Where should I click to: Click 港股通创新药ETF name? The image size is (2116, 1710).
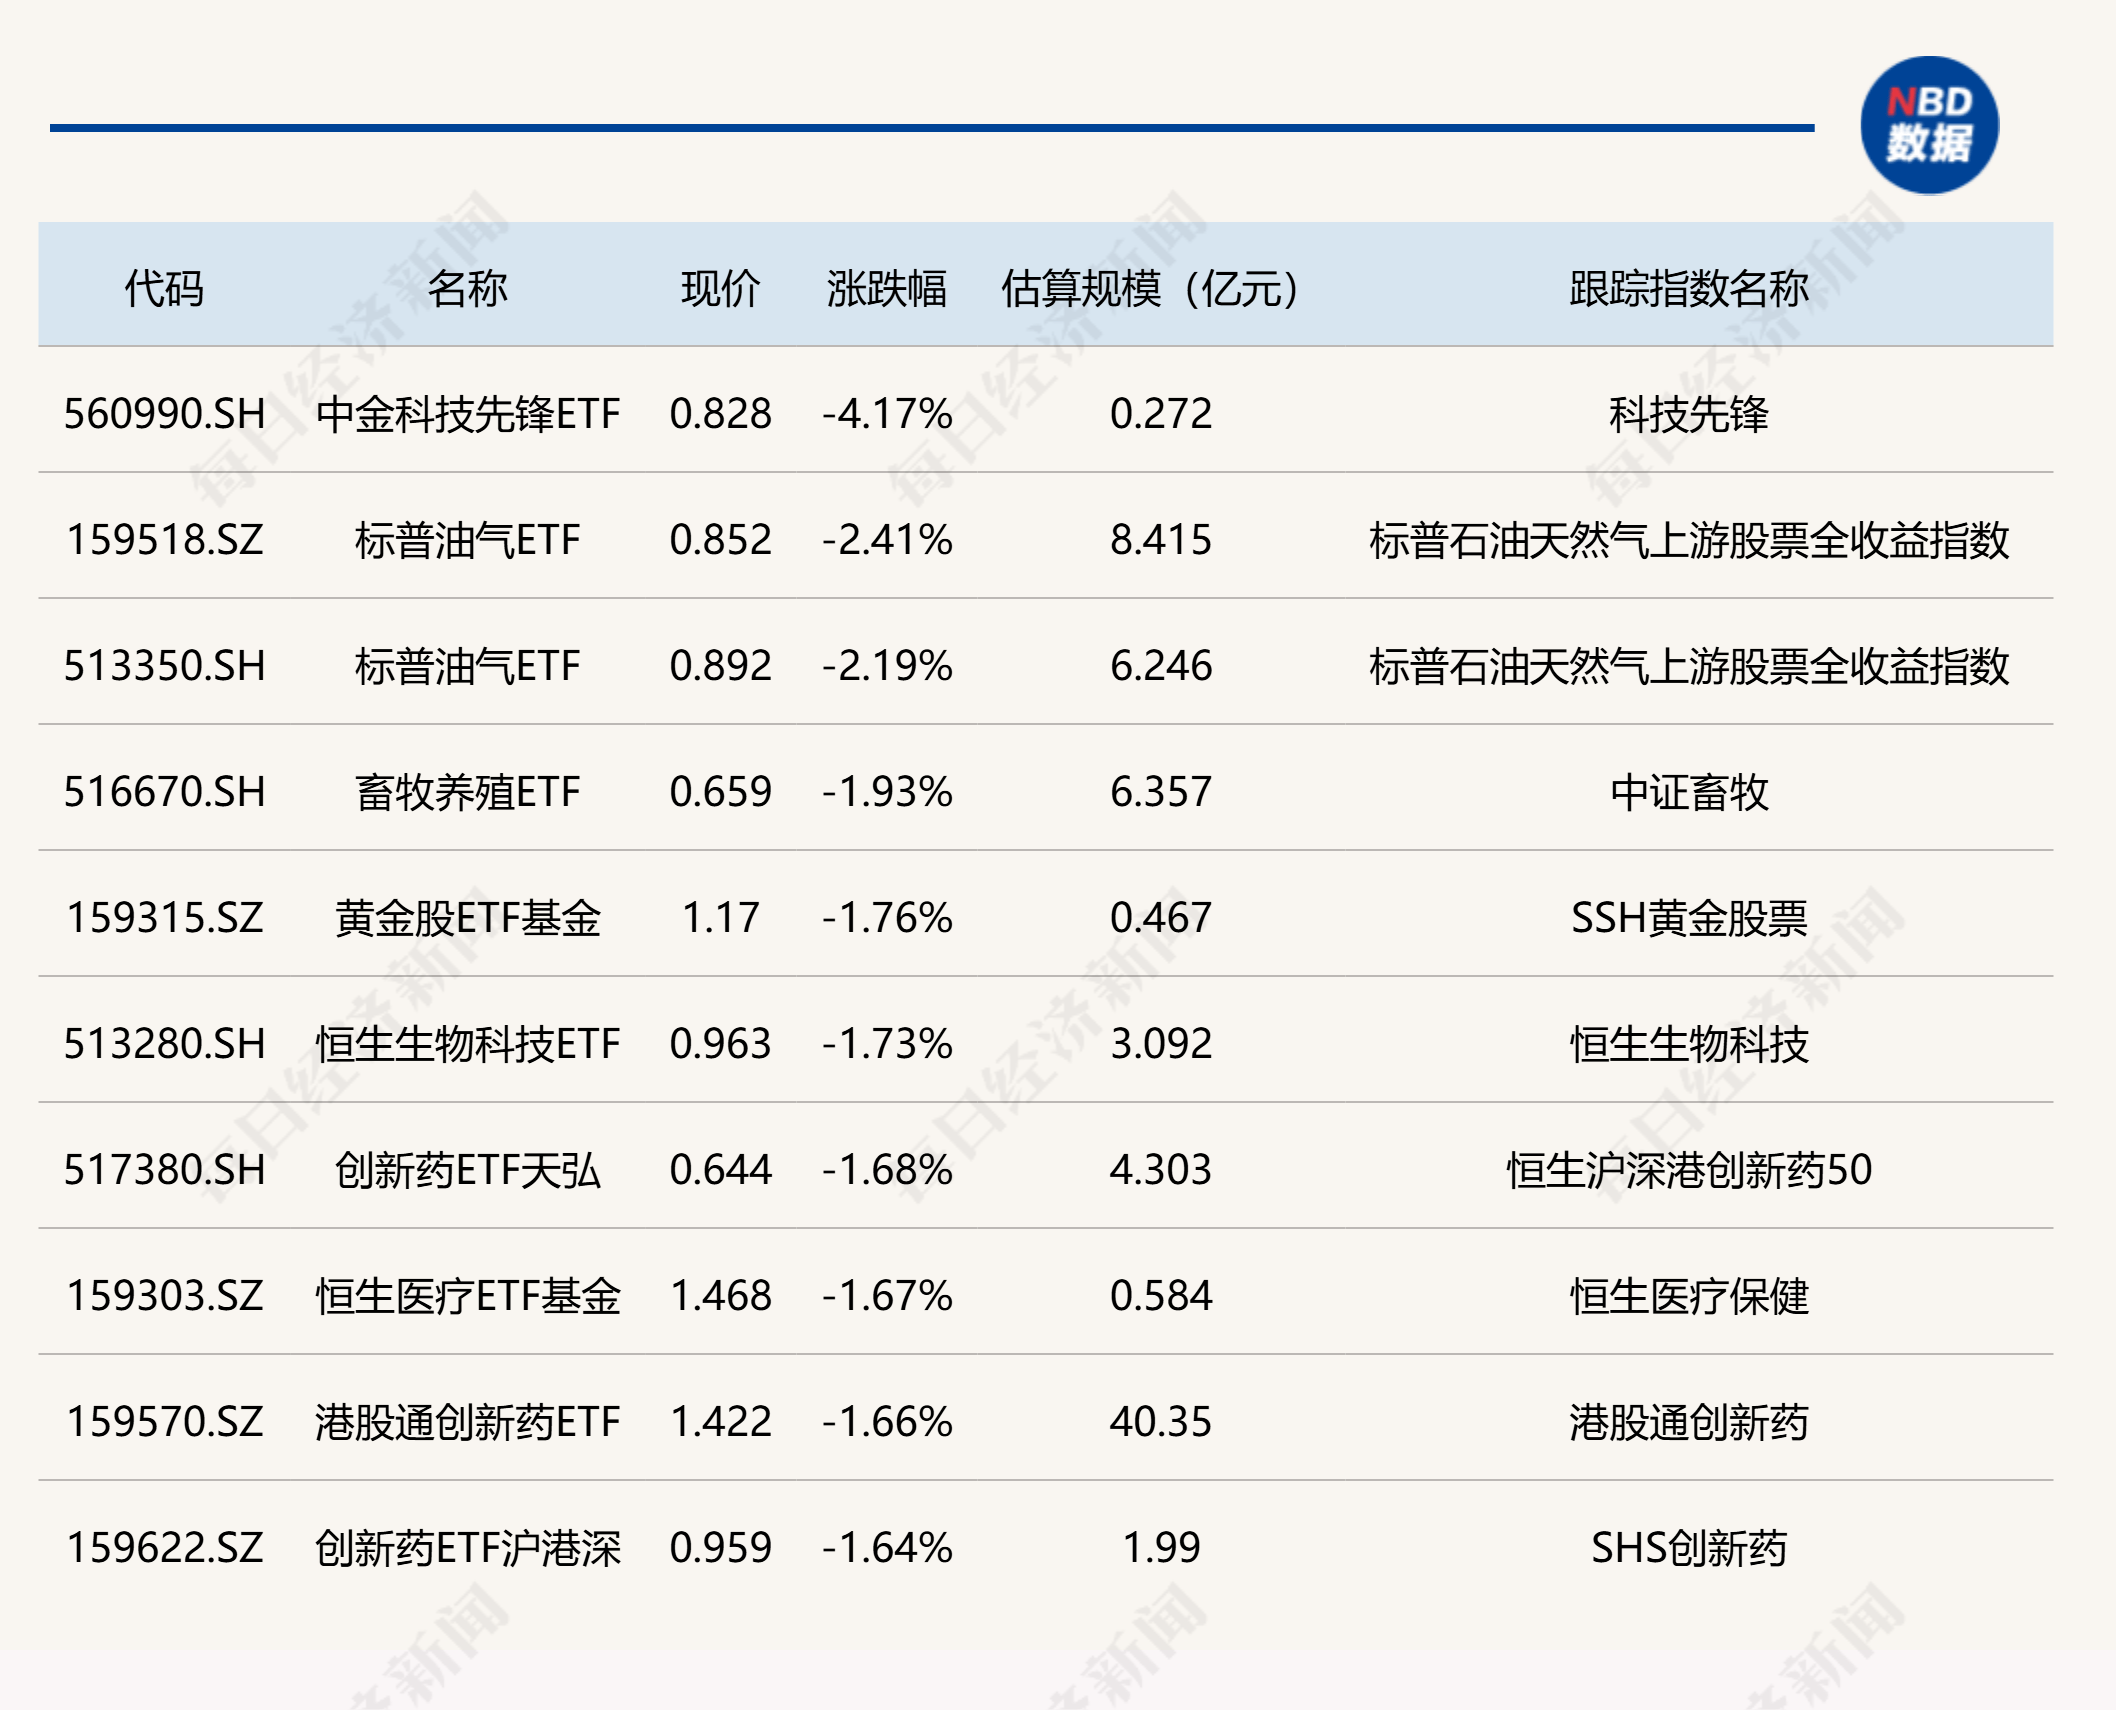(467, 1422)
